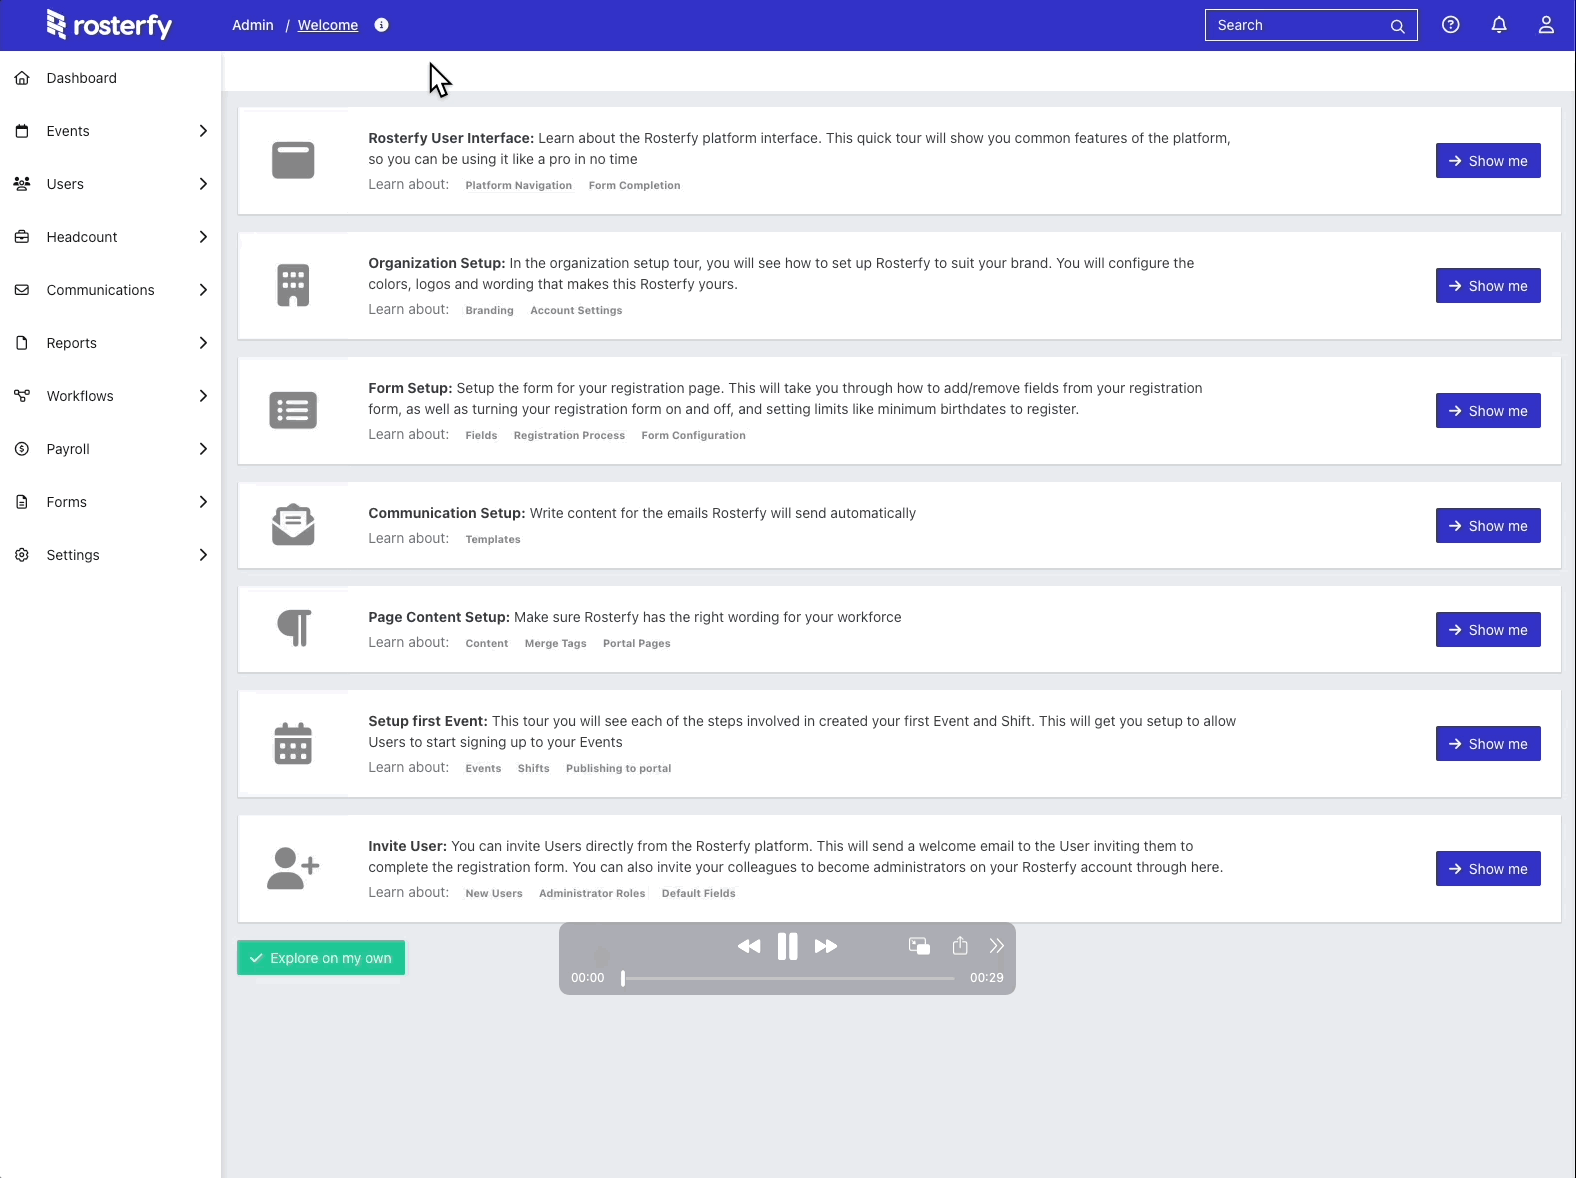This screenshot has height=1178, width=1576.
Task: Show me the Rosterfy User Interface tour
Action: tap(1488, 161)
